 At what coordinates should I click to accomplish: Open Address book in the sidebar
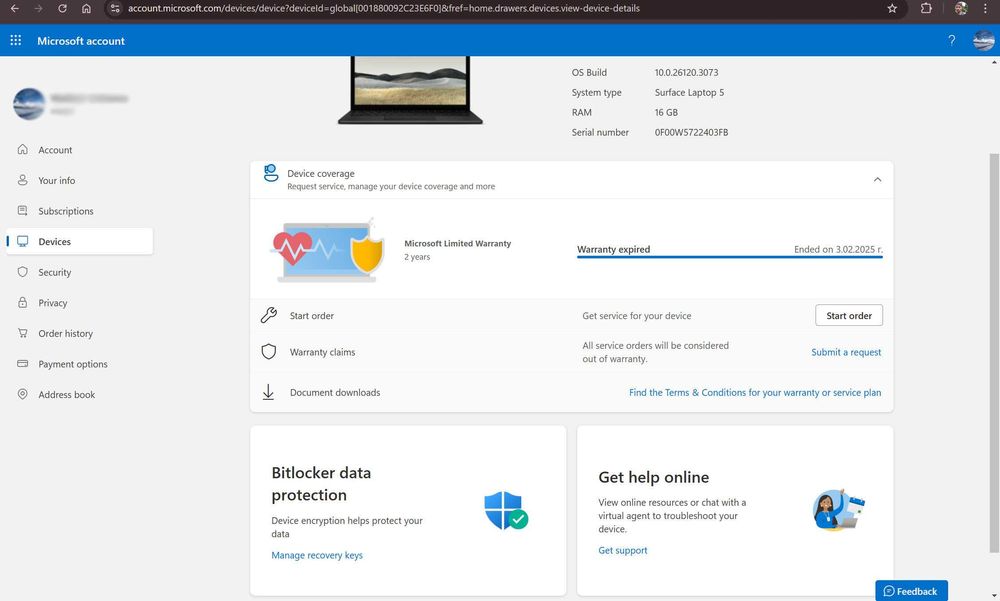pyautogui.click(x=80, y=394)
